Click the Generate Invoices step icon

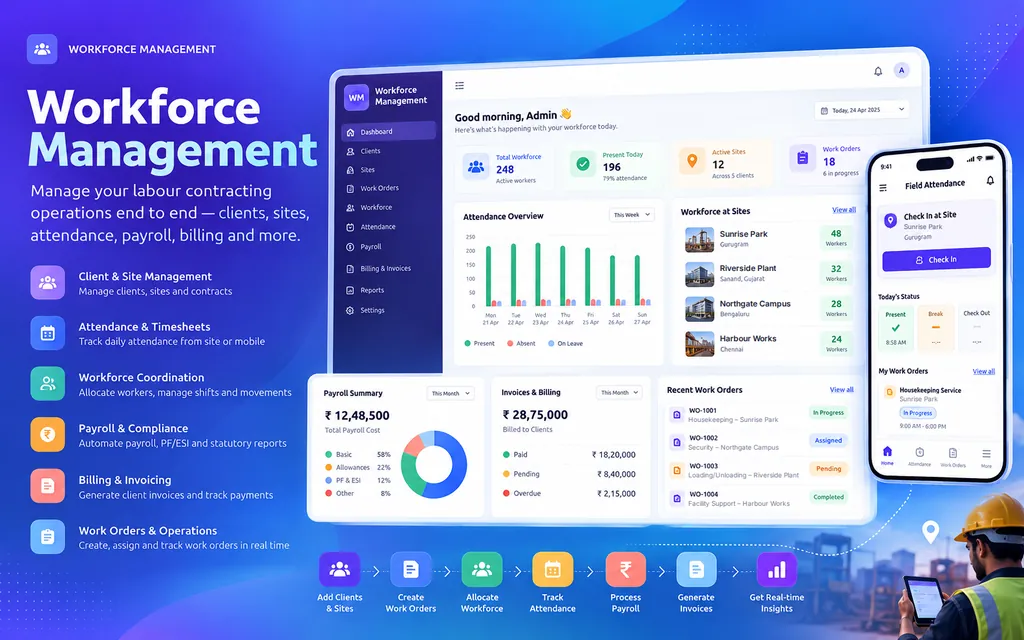click(x=696, y=569)
